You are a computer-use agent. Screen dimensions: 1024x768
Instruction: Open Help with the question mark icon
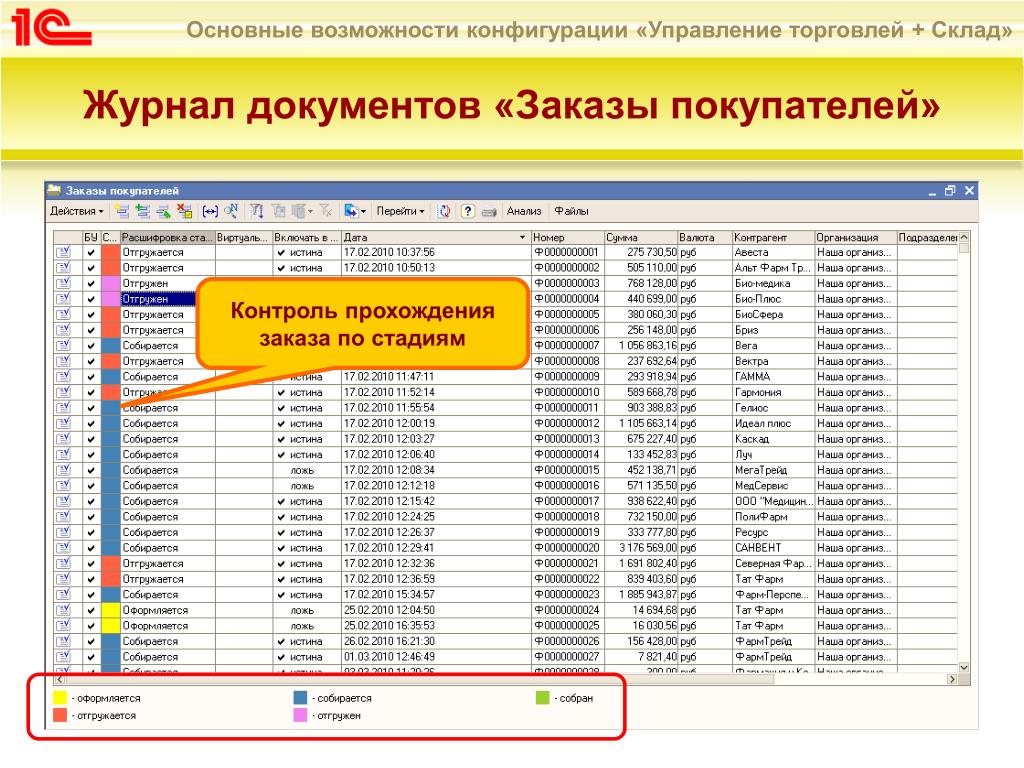(468, 211)
